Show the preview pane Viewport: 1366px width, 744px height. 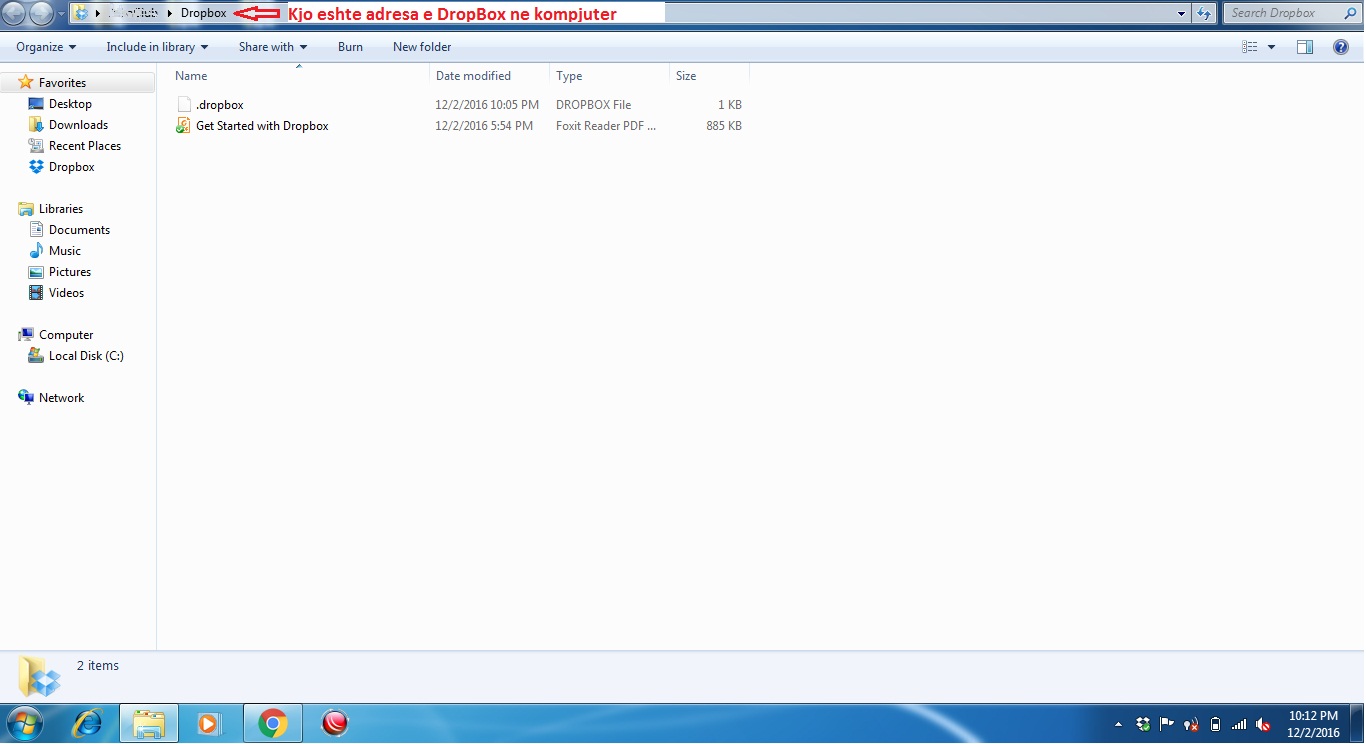pos(1305,47)
